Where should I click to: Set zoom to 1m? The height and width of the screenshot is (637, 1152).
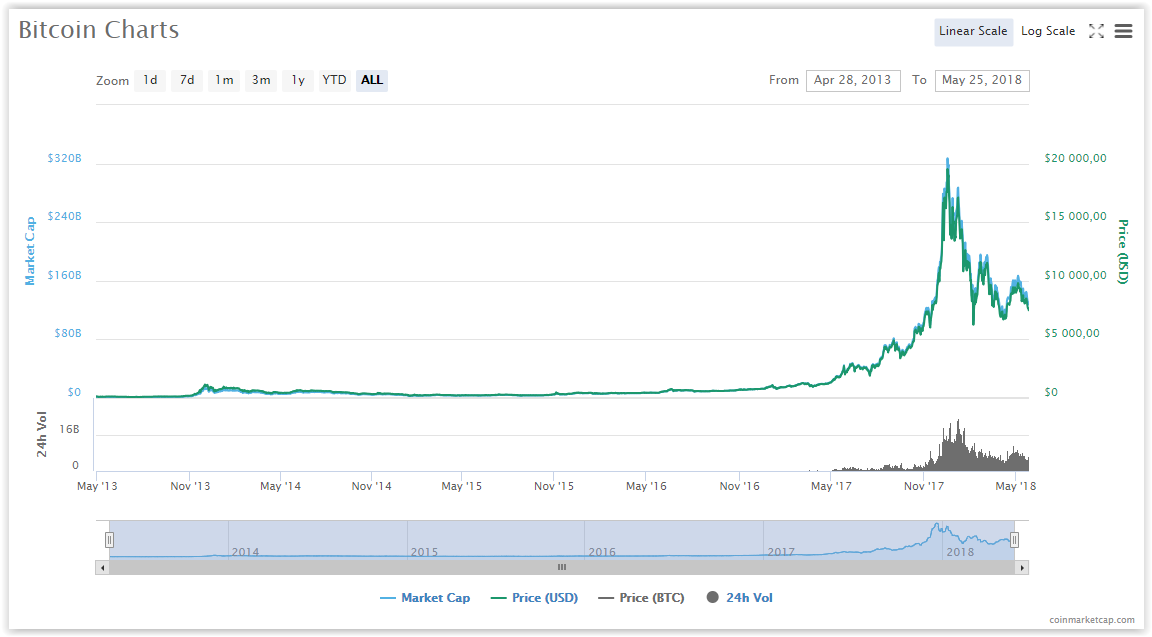click(x=224, y=80)
